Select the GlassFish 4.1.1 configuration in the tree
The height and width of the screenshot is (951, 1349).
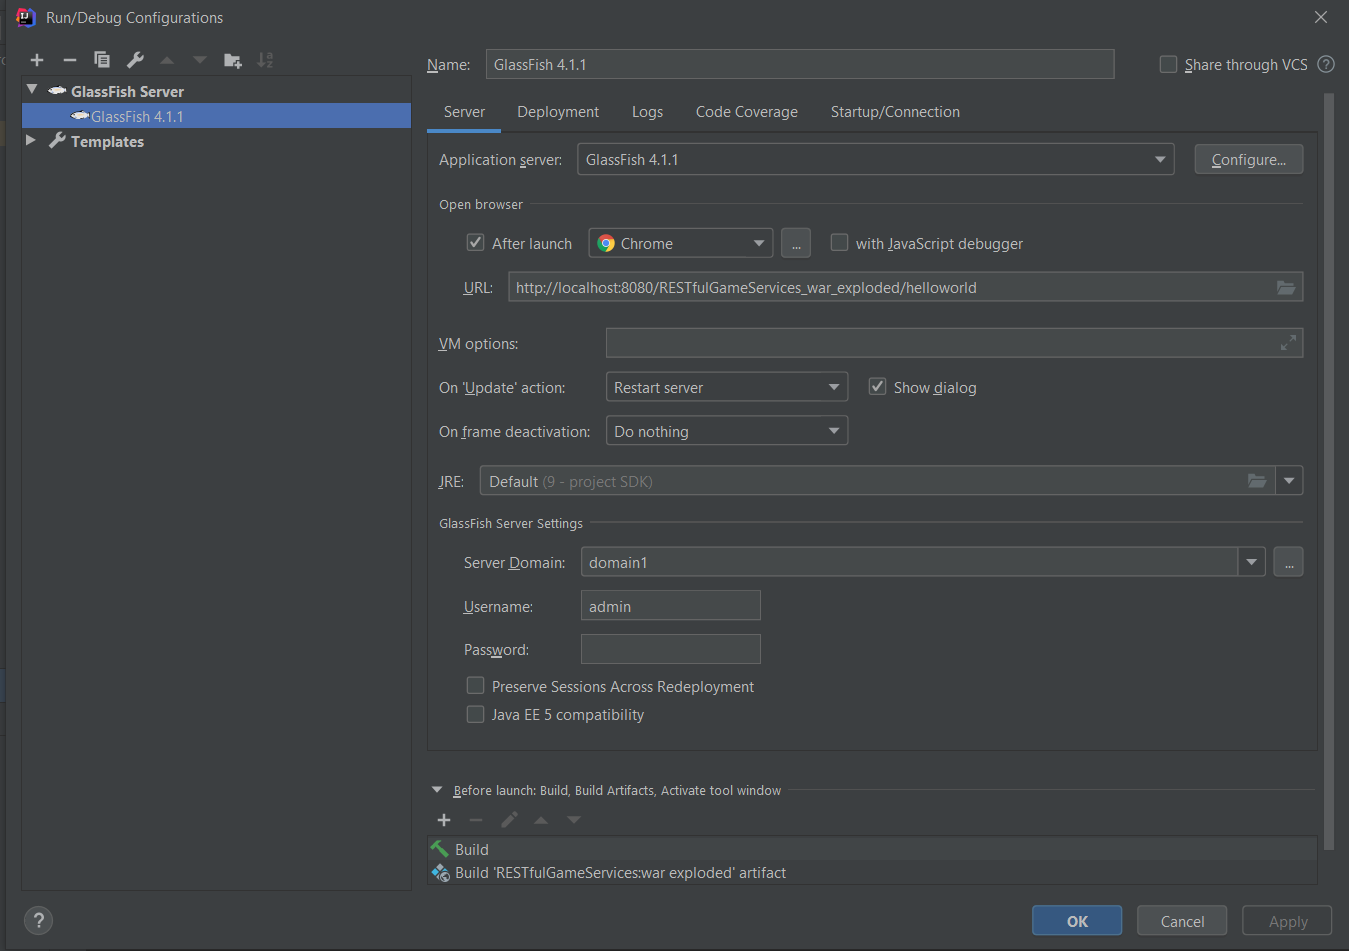tap(216, 116)
